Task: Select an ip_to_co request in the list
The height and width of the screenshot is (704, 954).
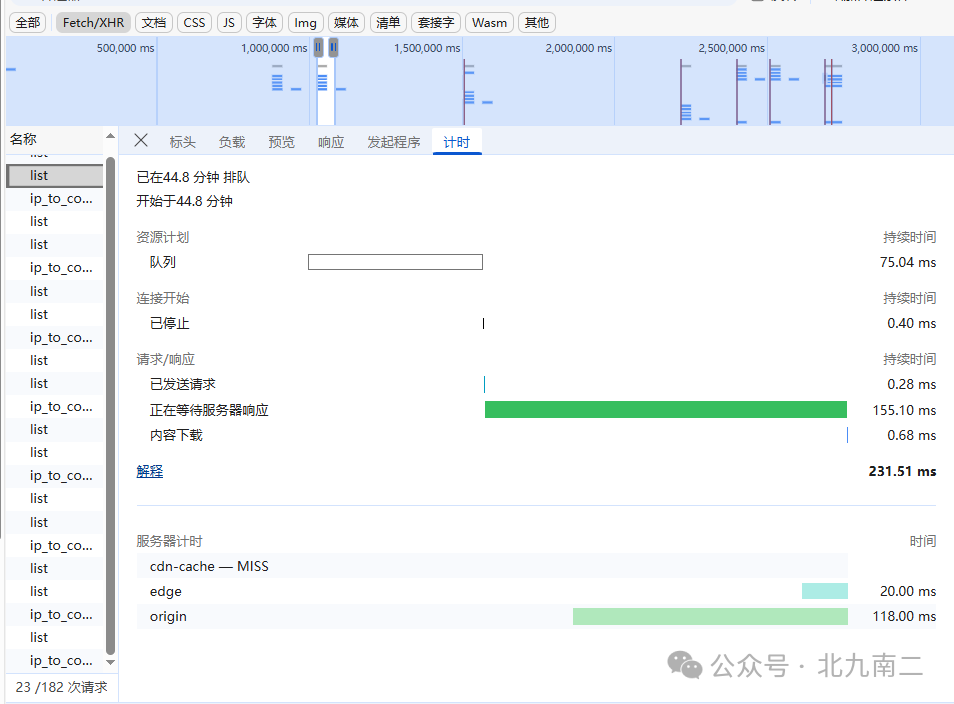Action: click(54, 198)
